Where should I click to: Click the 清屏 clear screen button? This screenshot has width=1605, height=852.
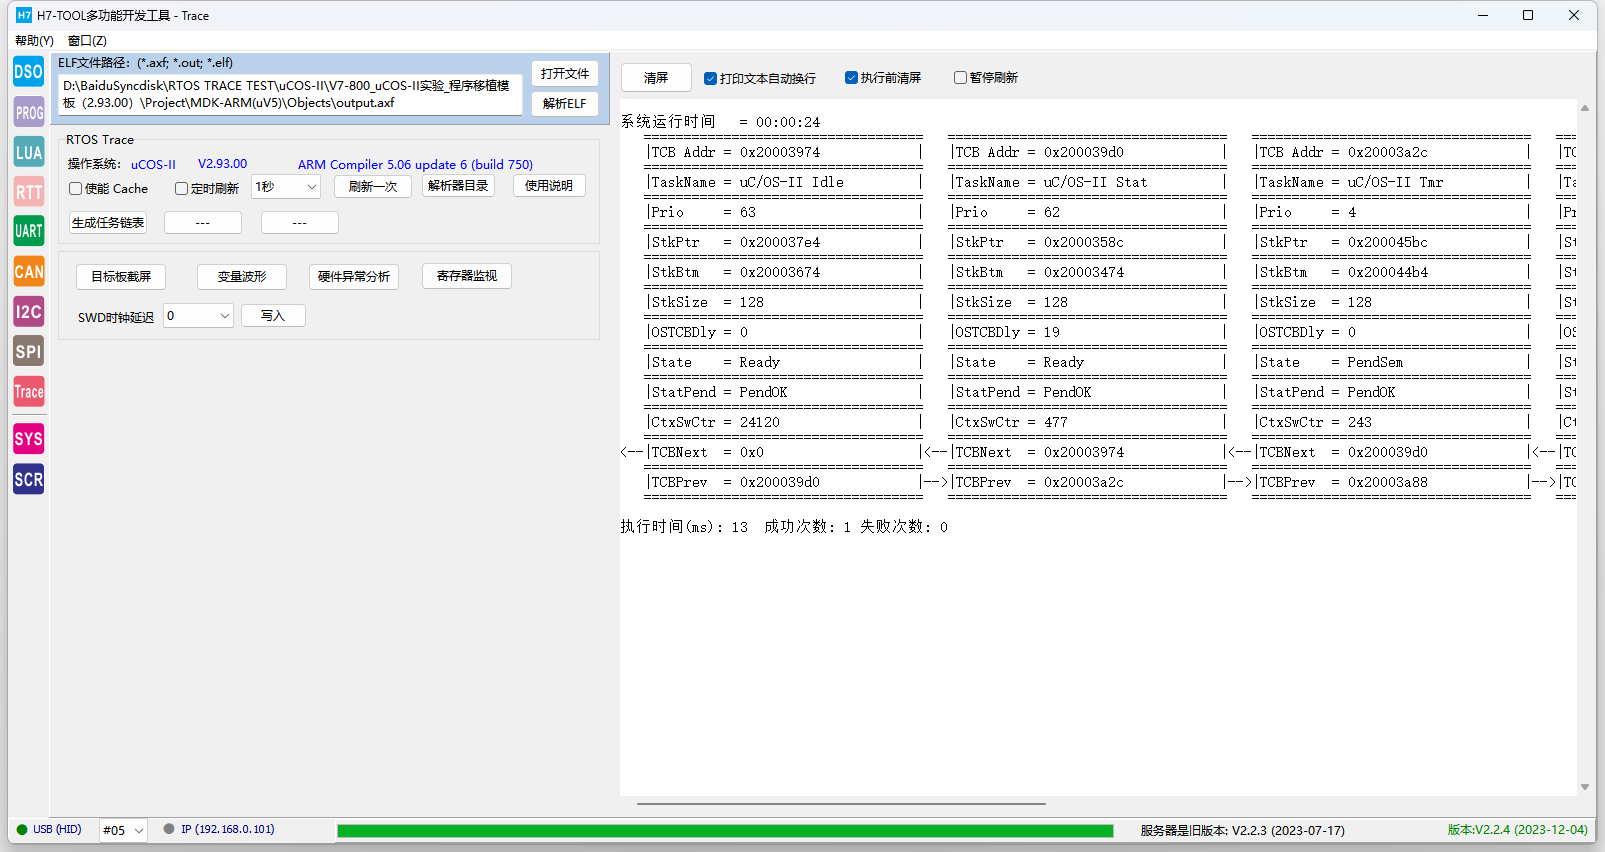(656, 78)
